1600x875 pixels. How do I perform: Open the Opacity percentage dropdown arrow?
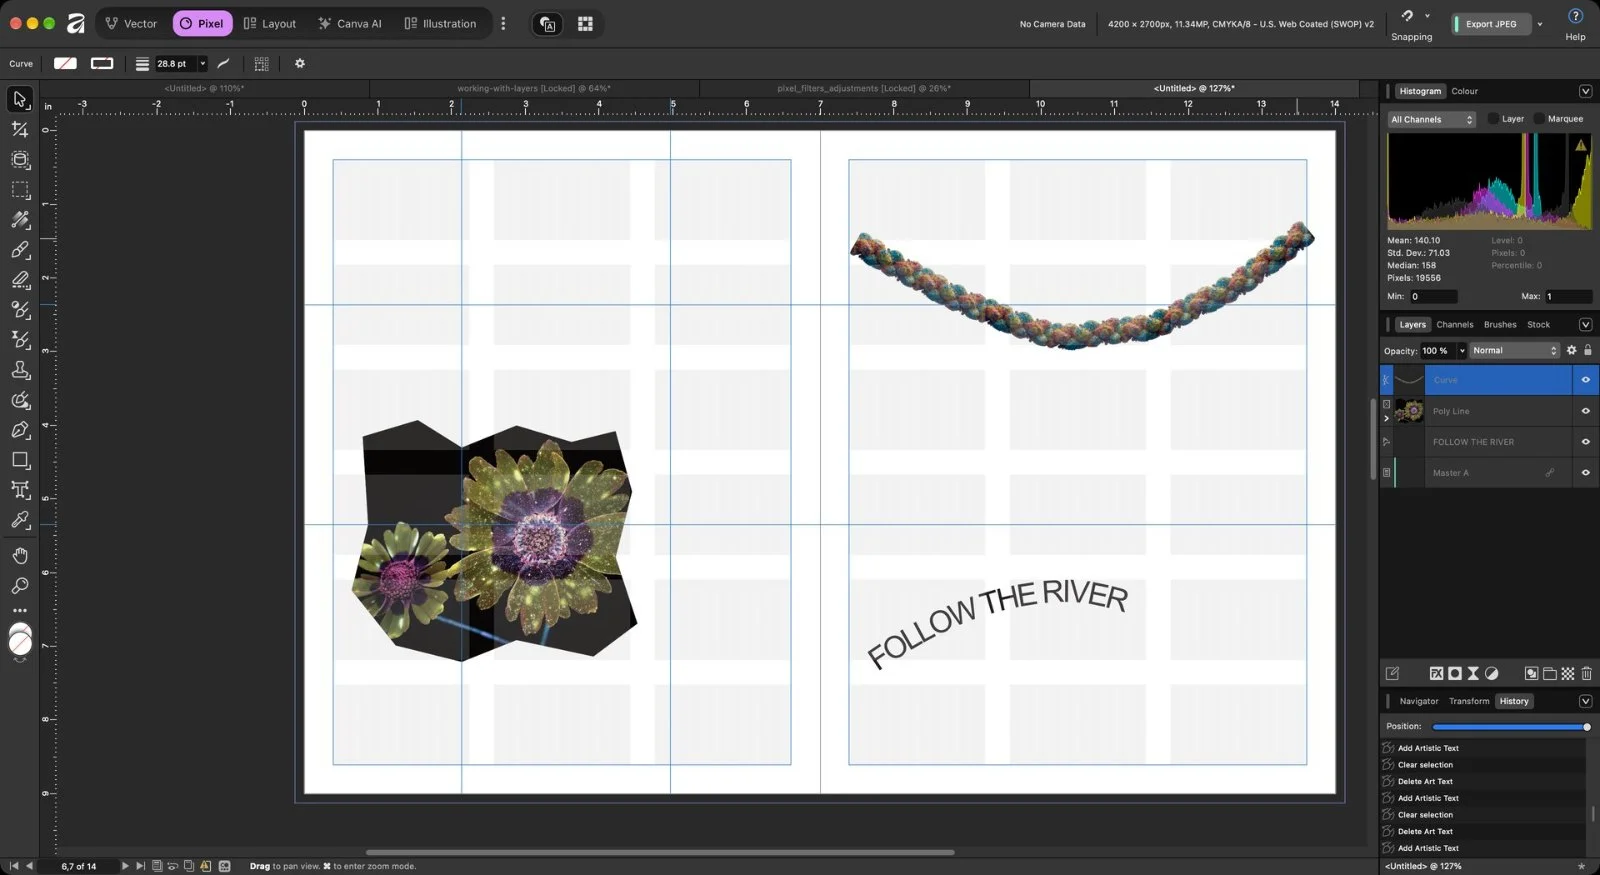point(1461,351)
